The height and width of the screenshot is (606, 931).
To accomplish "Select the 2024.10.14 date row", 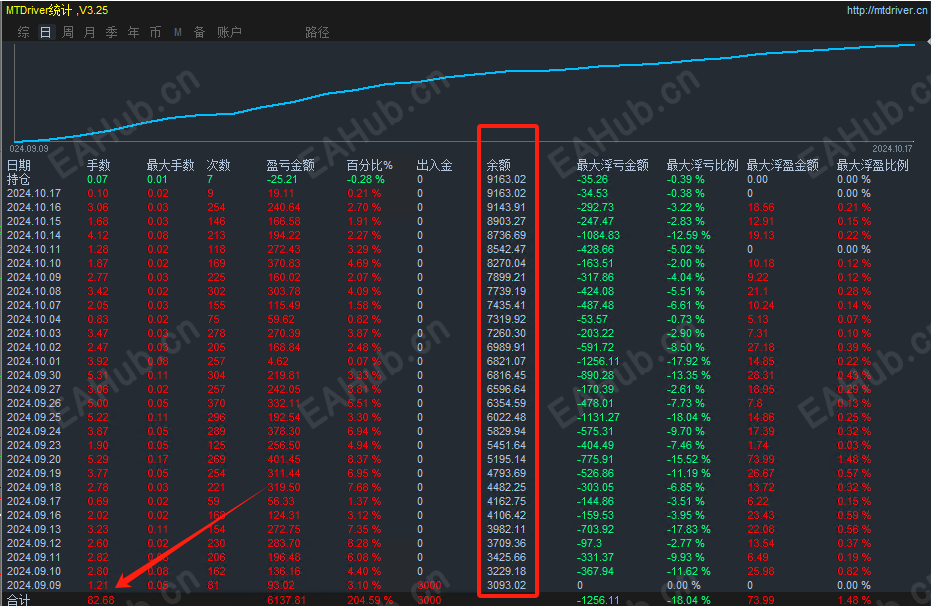I will (x=34, y=236).
